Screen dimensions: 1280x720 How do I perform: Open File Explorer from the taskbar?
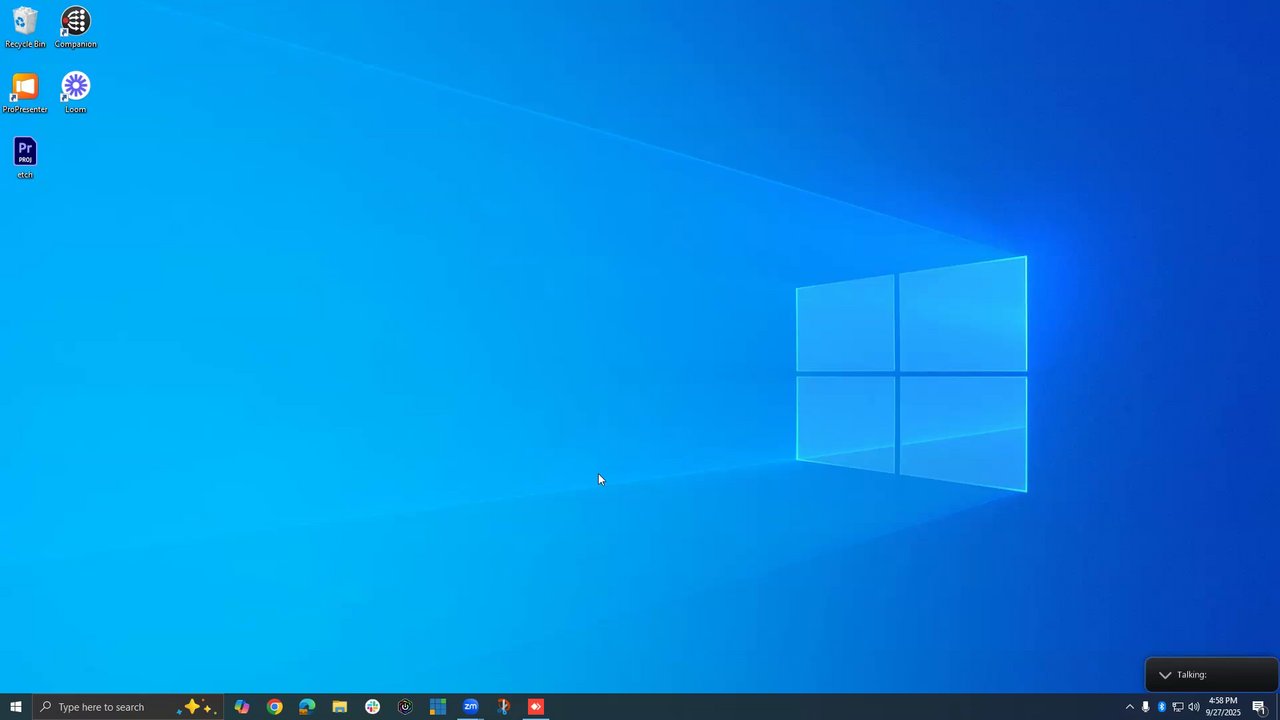[340, 707]
